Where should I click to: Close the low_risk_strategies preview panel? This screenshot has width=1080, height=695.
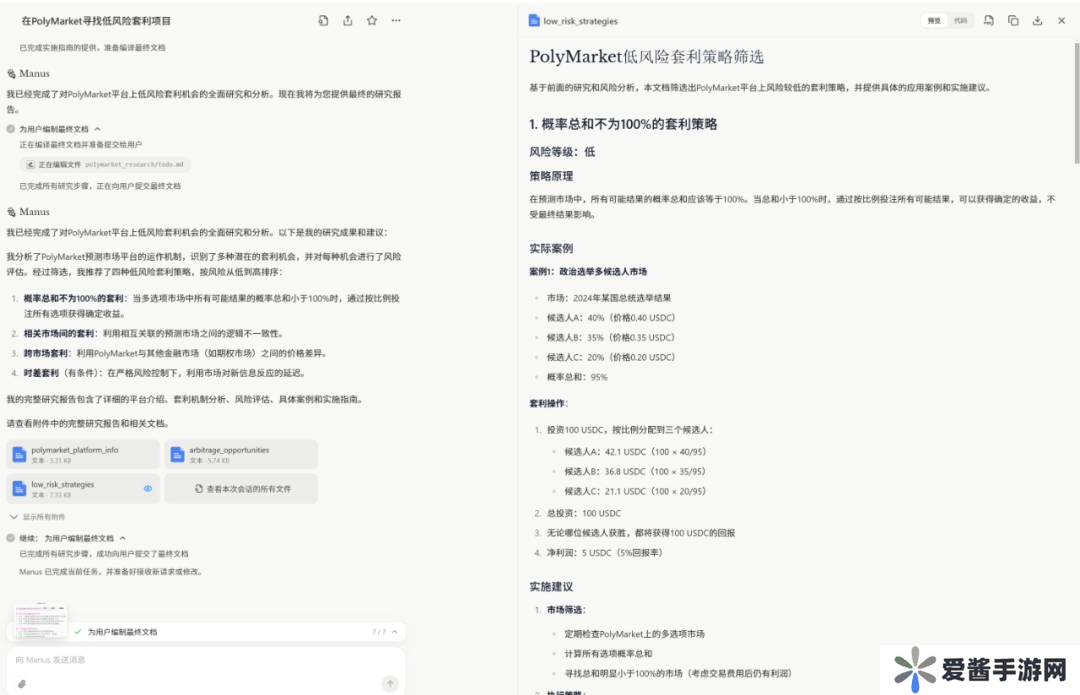[x=1062, y=20]
